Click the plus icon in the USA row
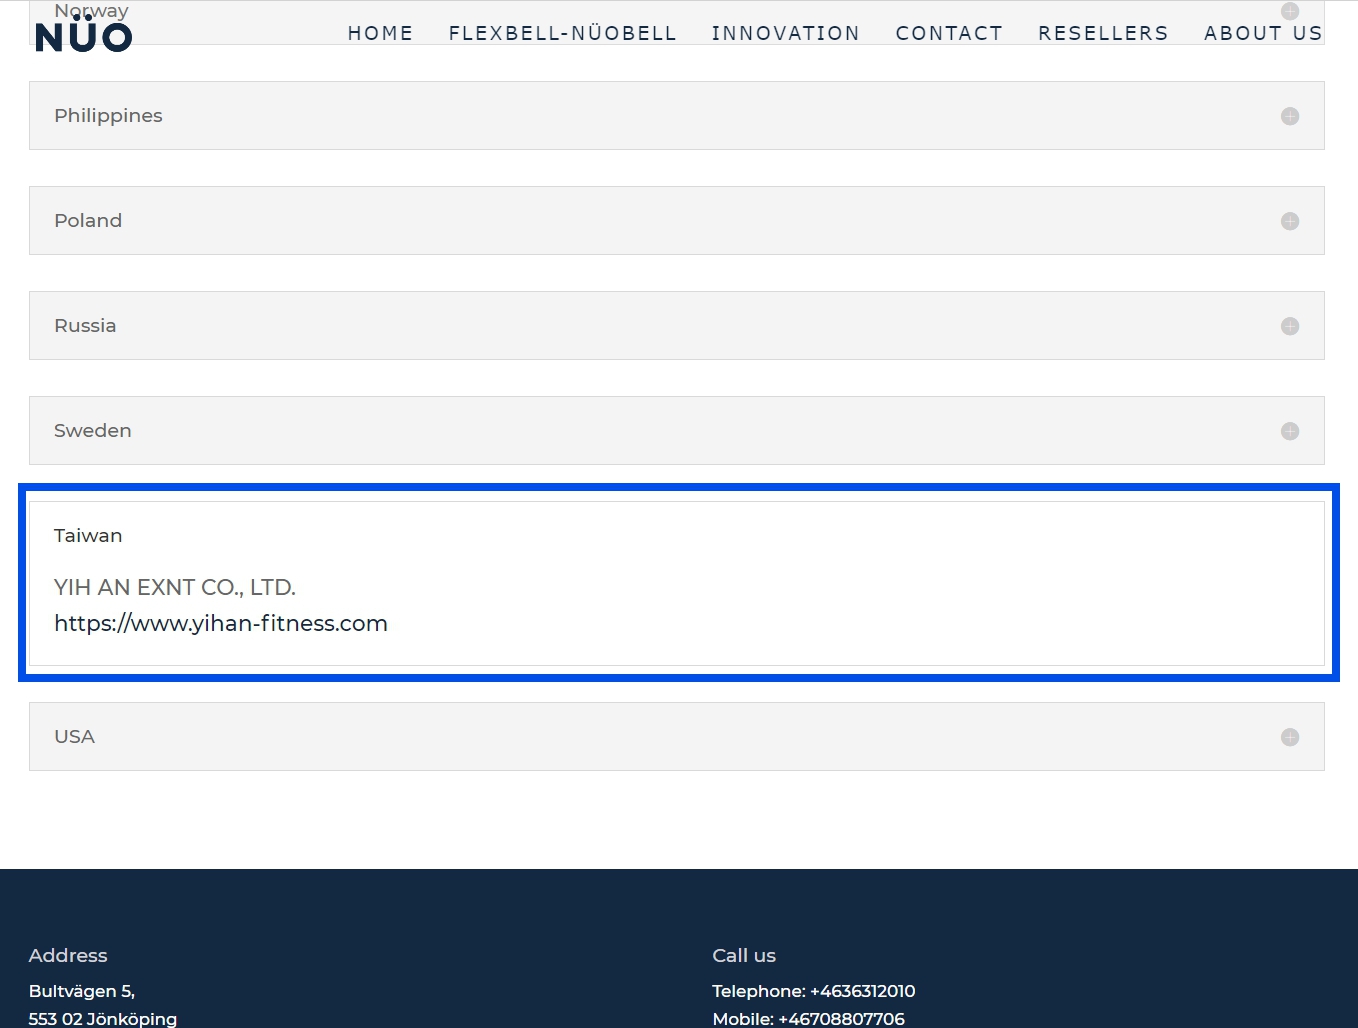 1290,737
